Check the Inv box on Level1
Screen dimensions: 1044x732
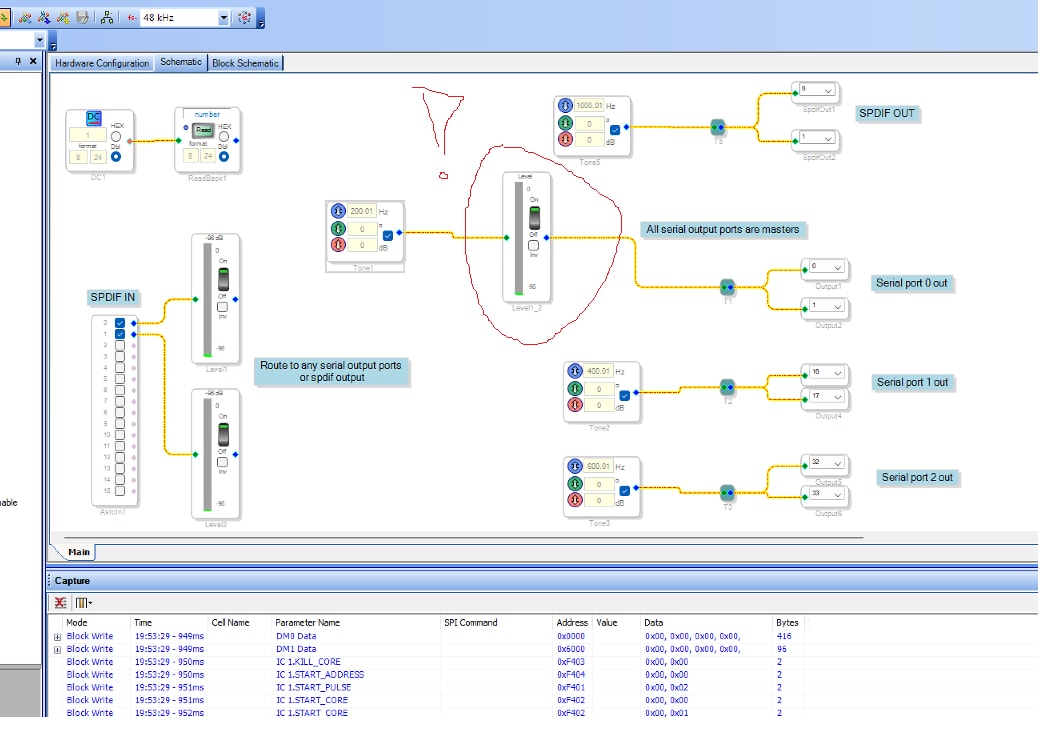[x=222, y=307]
